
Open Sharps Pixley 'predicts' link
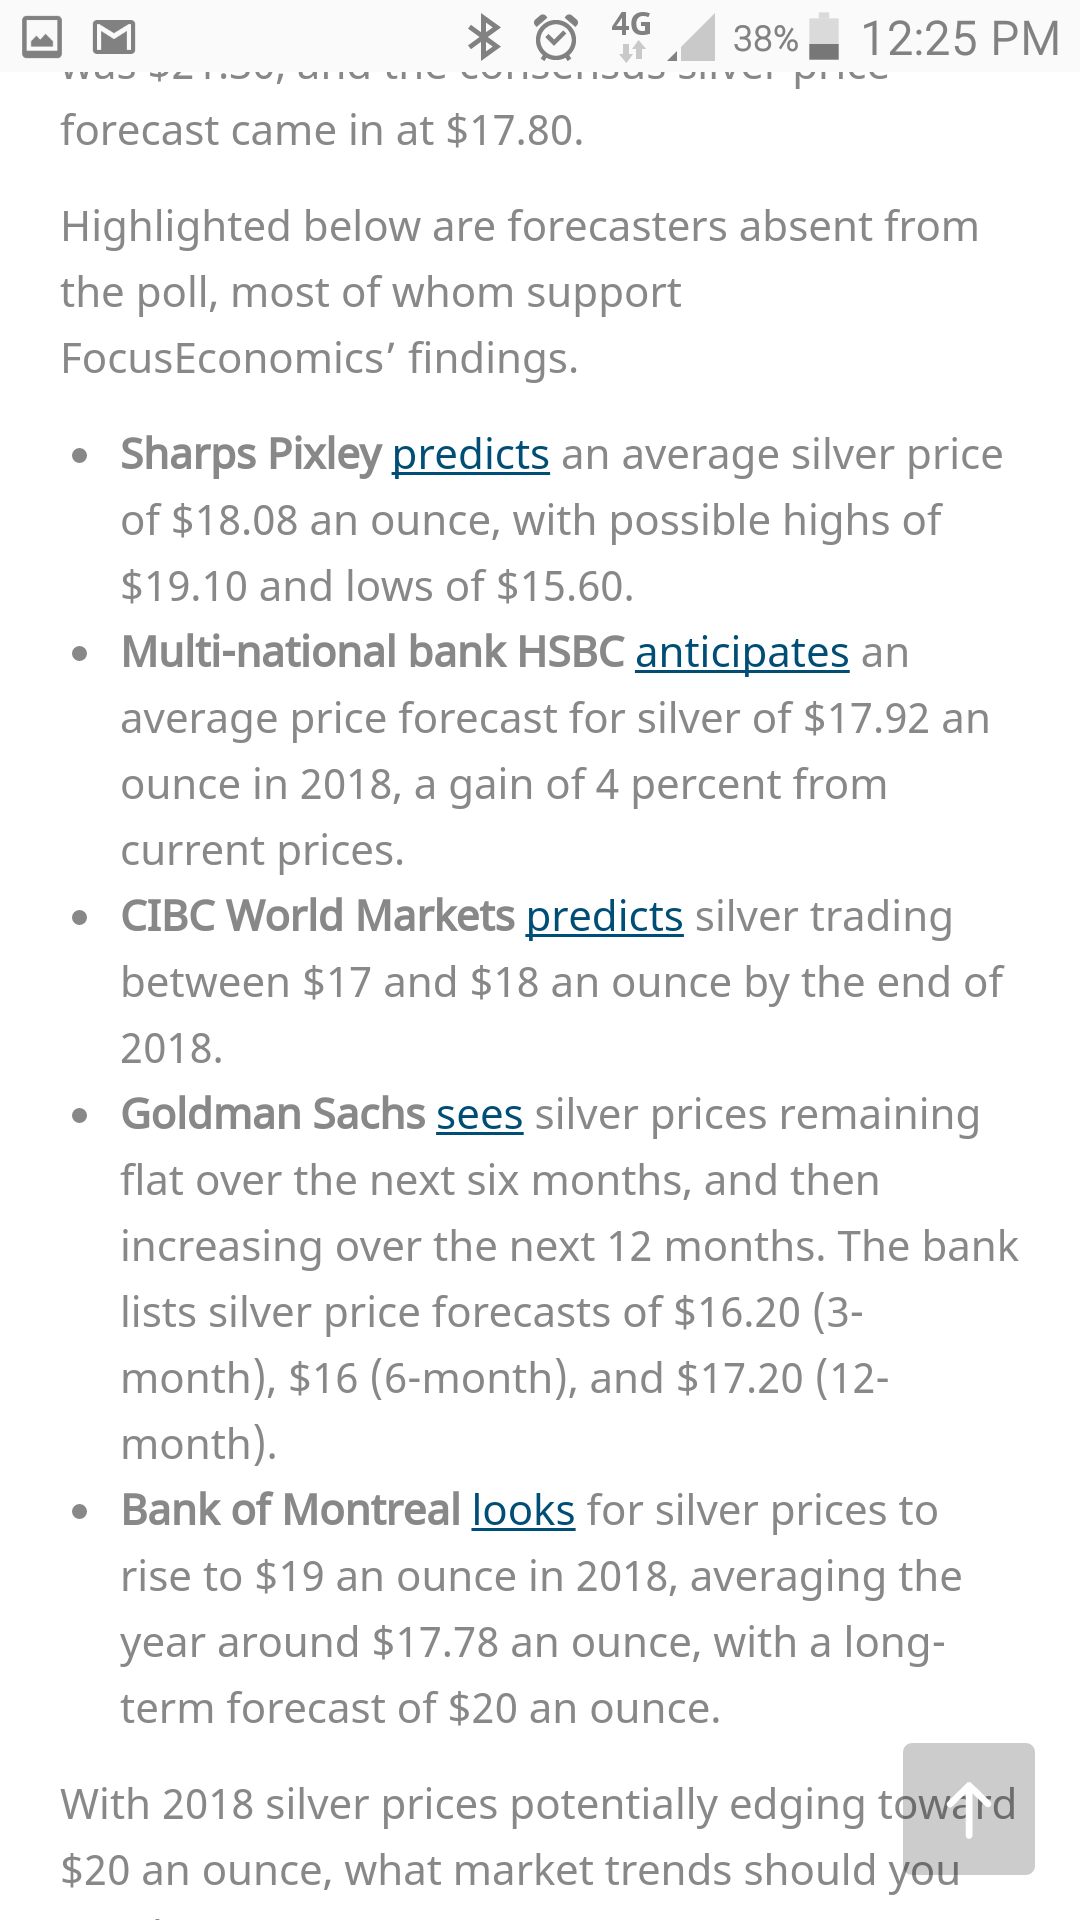tap(471, 455)
